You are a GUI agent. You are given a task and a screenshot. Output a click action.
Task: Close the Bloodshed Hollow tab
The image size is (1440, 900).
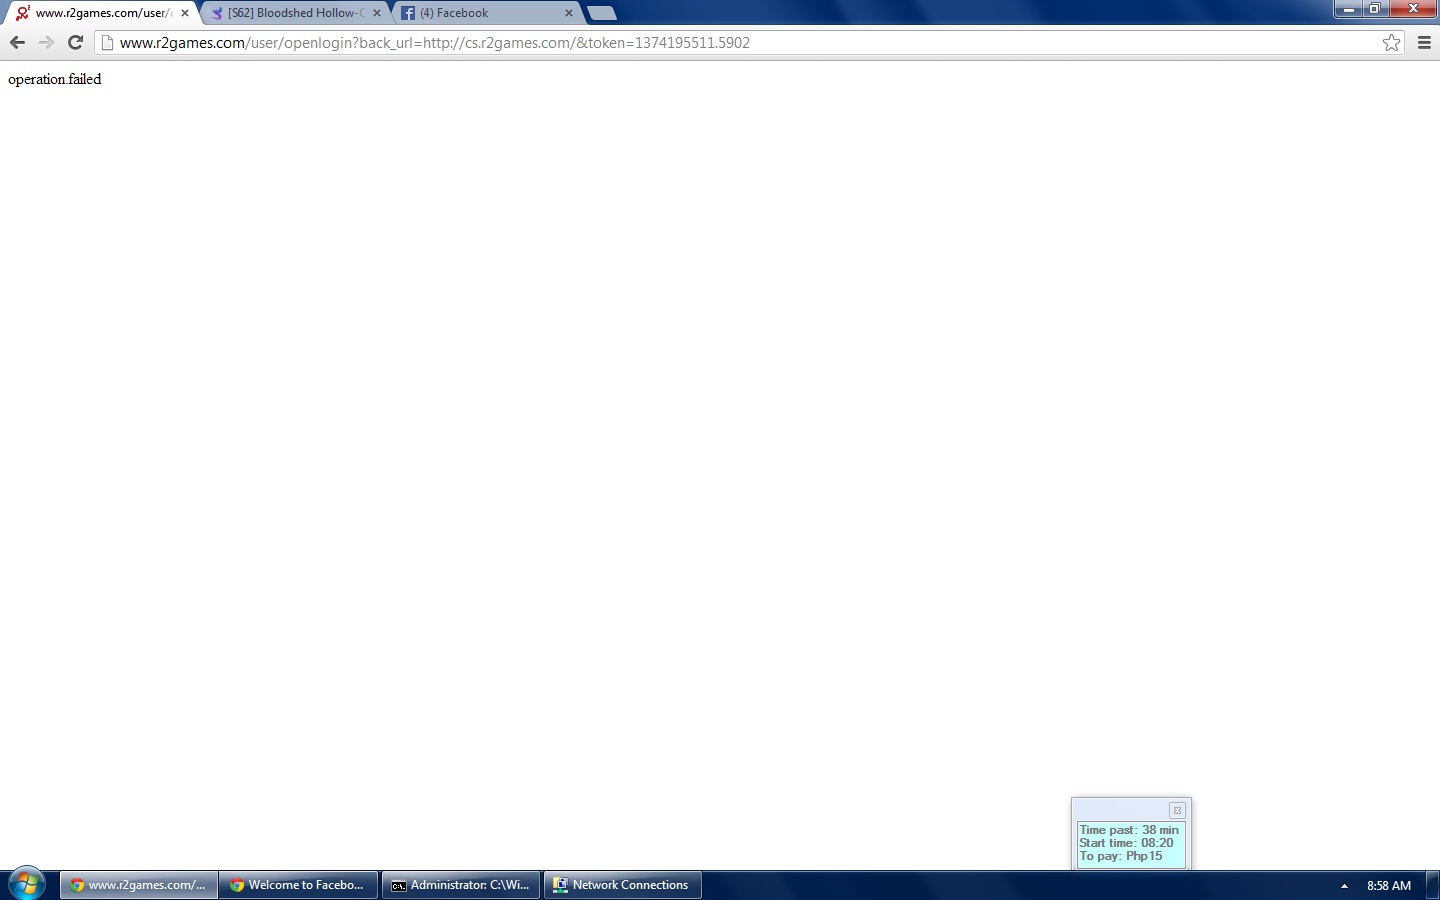pyautogui.click(x=377, y=13)
